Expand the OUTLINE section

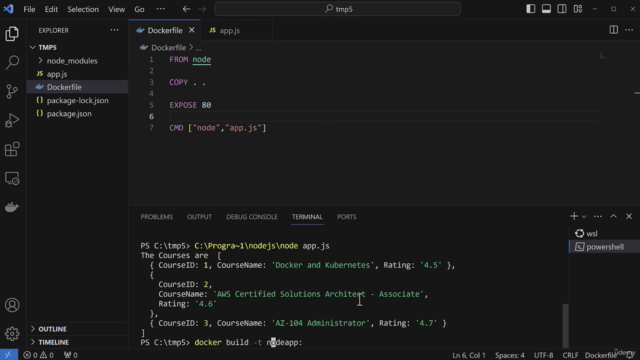[x=78, y=329]
